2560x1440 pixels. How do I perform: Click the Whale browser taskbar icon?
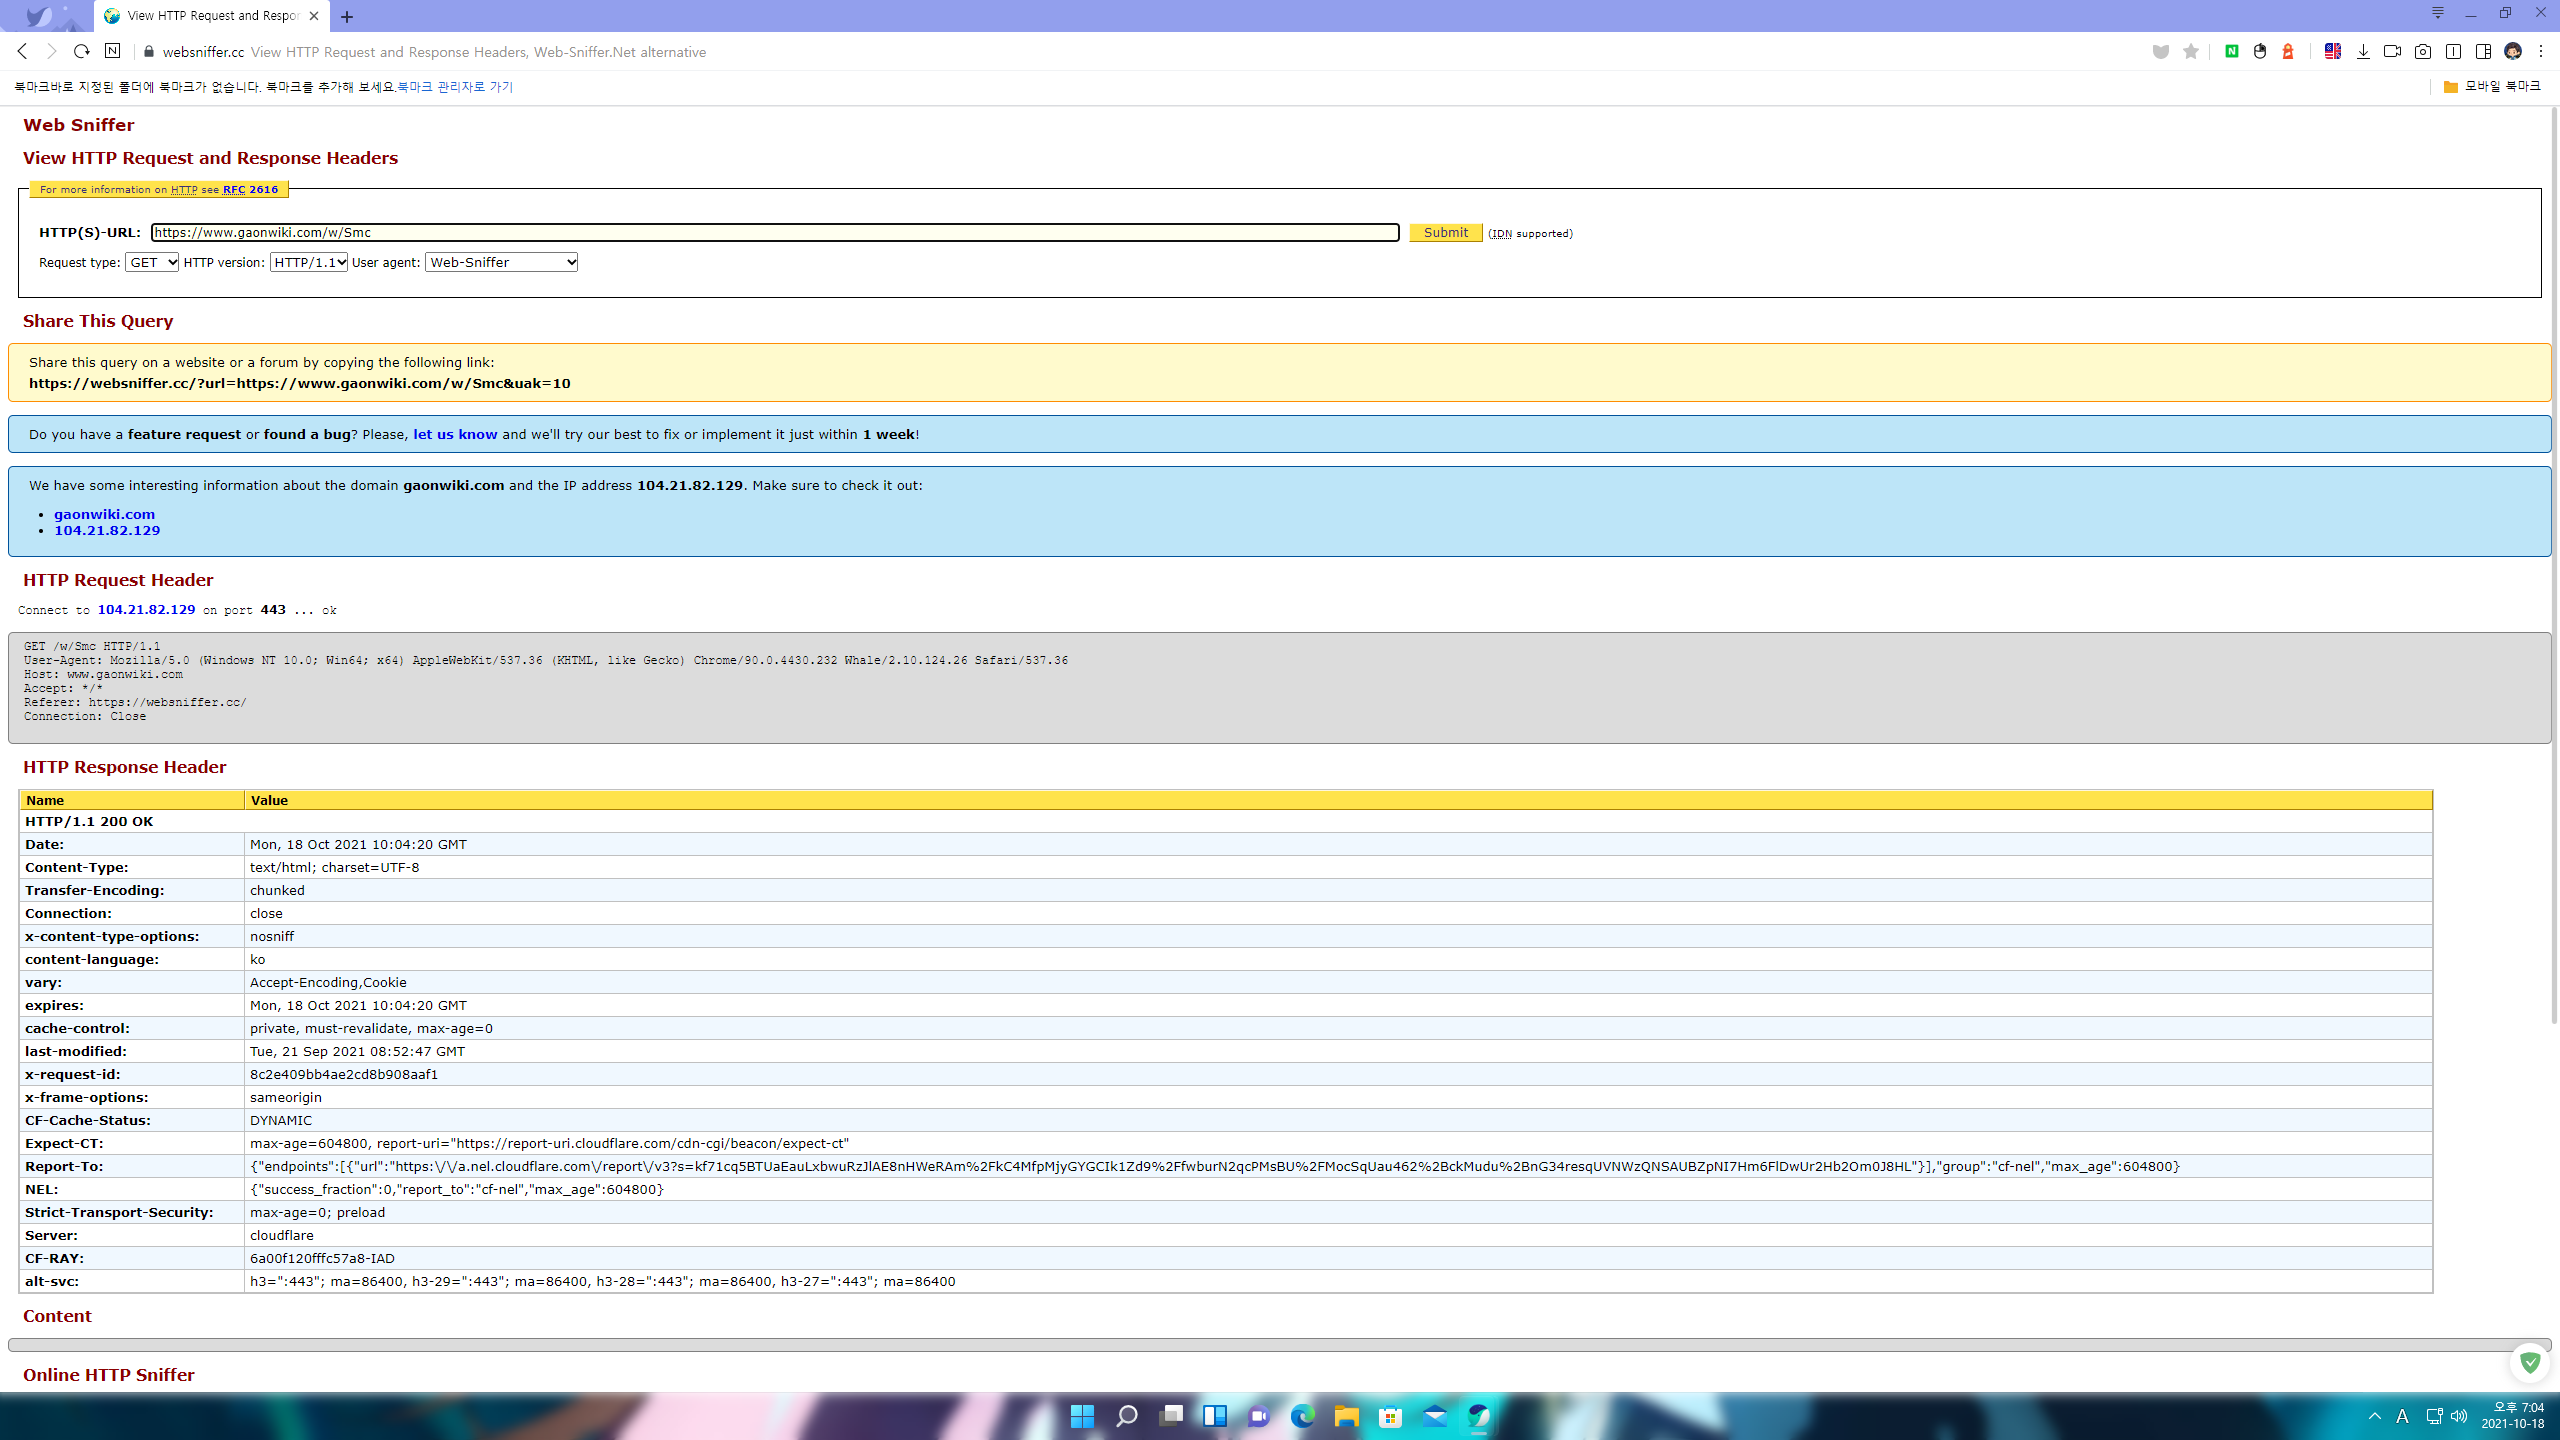pos(1479,1416)
